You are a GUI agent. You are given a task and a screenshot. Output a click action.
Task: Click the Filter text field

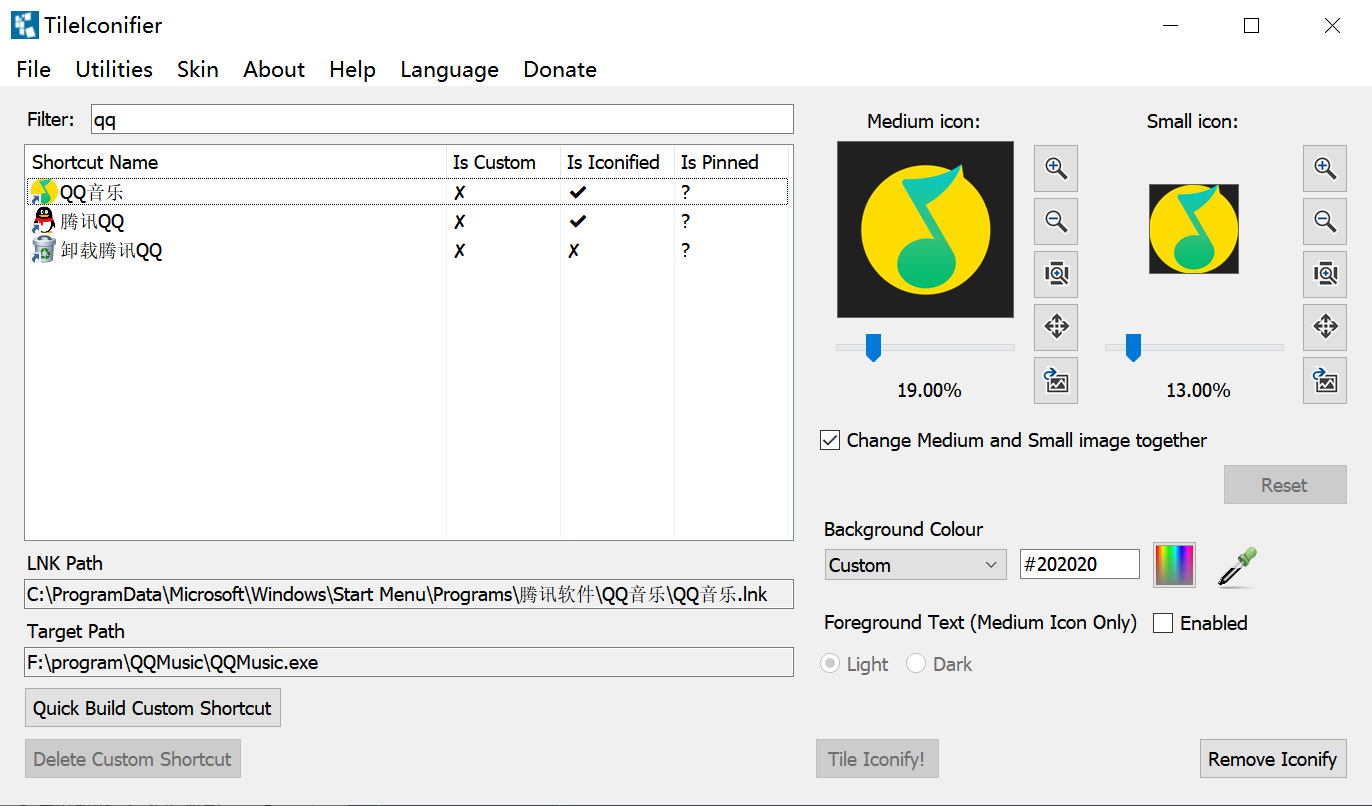442,119
